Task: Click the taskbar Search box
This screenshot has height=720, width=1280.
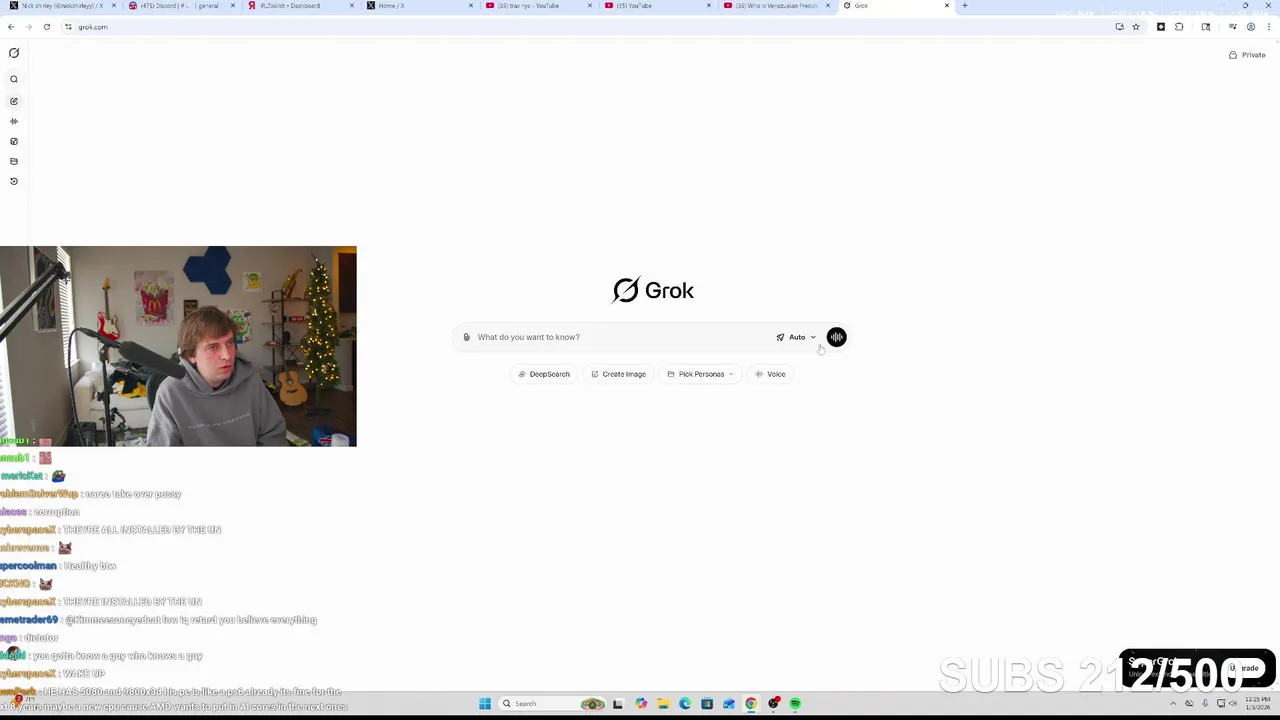Action: click(x=552, y=704)
